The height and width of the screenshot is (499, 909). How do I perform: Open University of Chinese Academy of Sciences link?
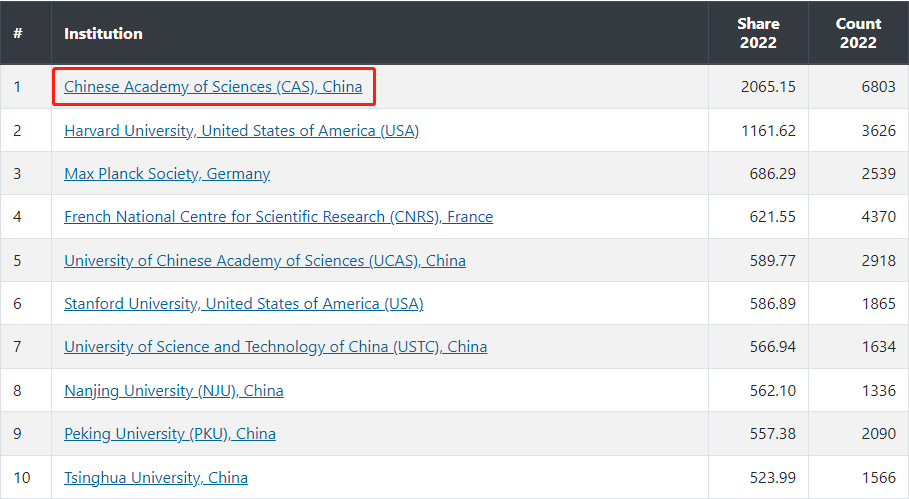coord(265,260)
